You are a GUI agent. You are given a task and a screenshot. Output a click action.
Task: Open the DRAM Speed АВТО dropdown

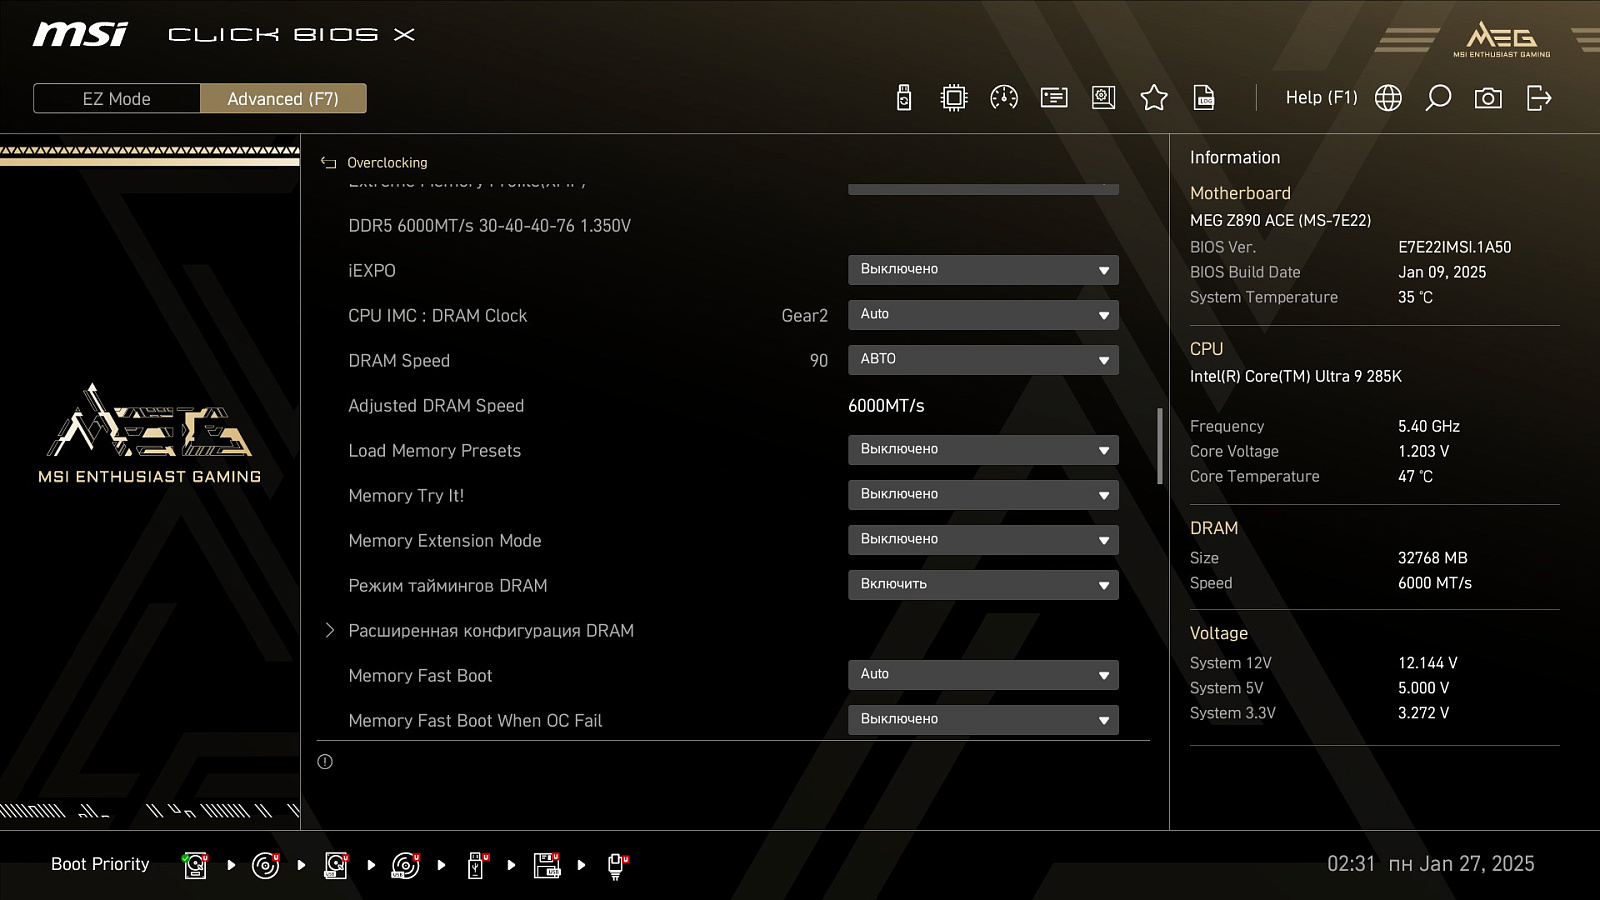[983, 360]
